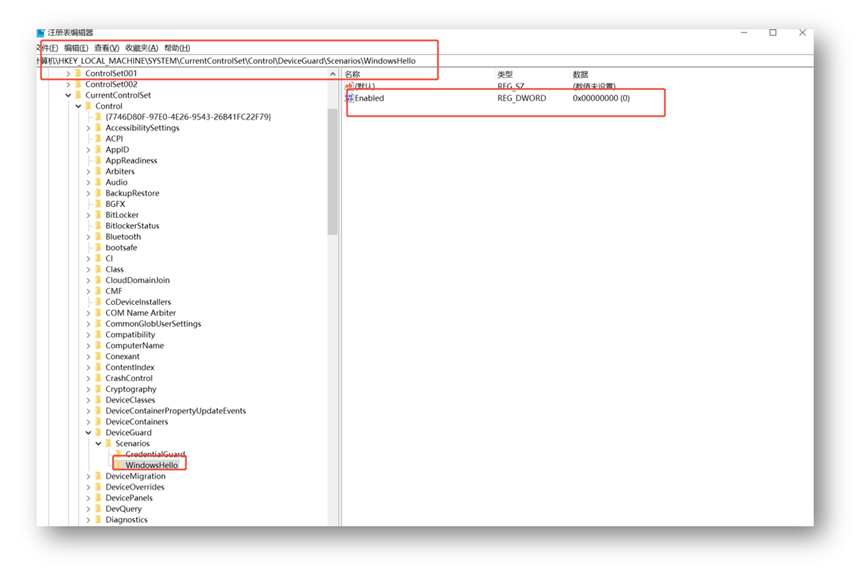865x568 pixels.
Task: Select the Diagnostics key
Action: click(x=126, y=520)
